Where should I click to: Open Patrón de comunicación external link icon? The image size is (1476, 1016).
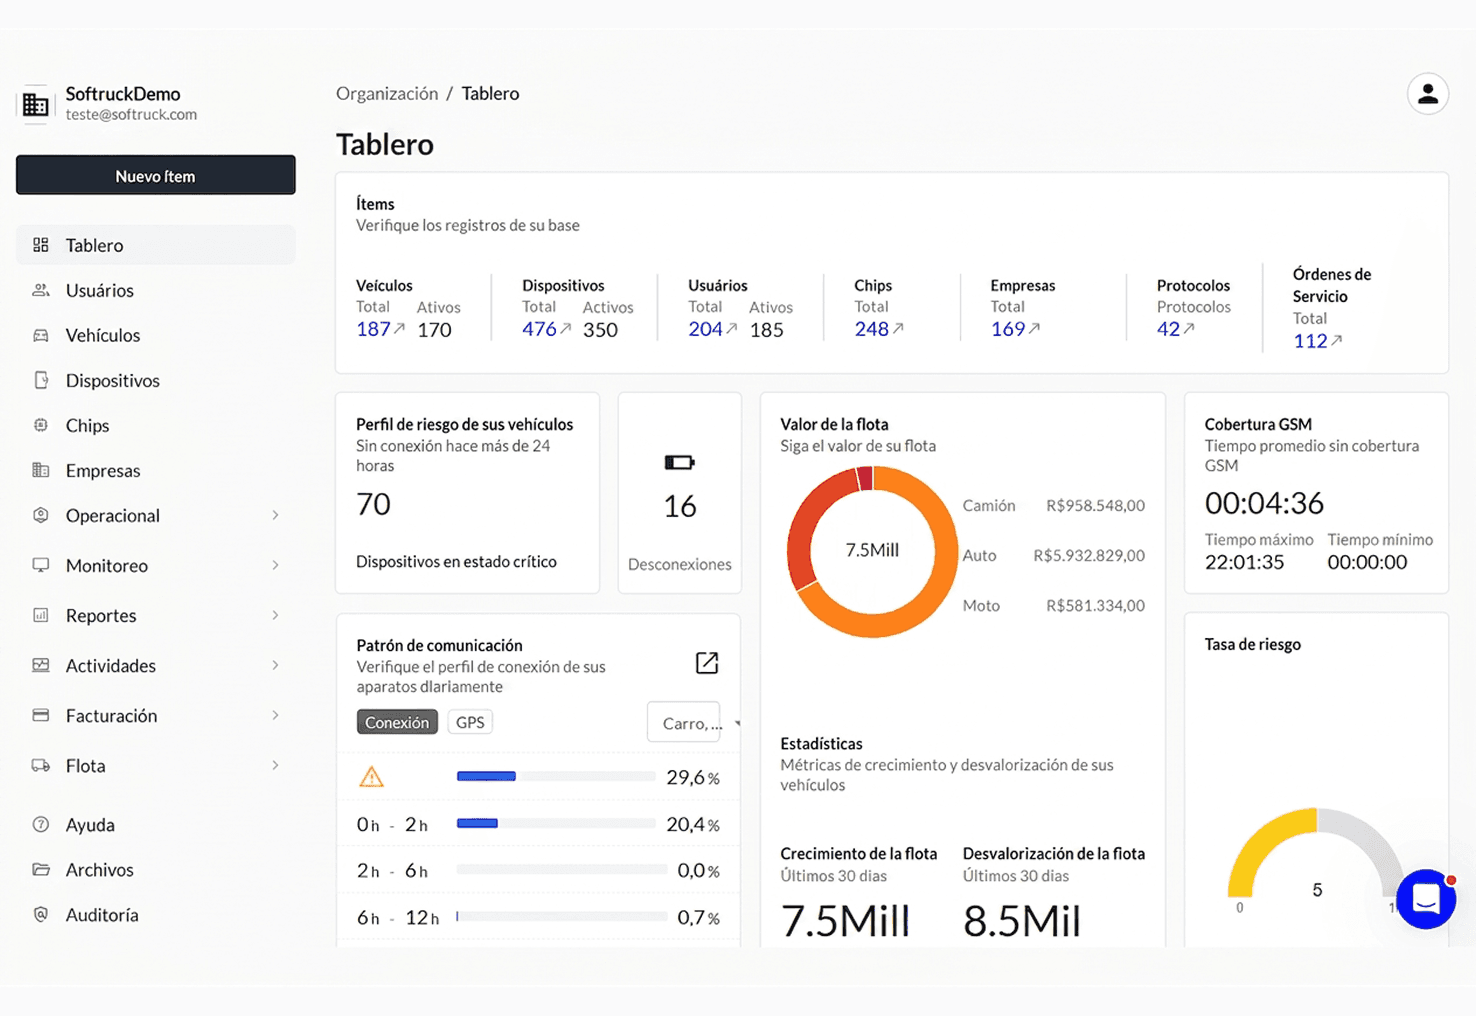(707, 663)
